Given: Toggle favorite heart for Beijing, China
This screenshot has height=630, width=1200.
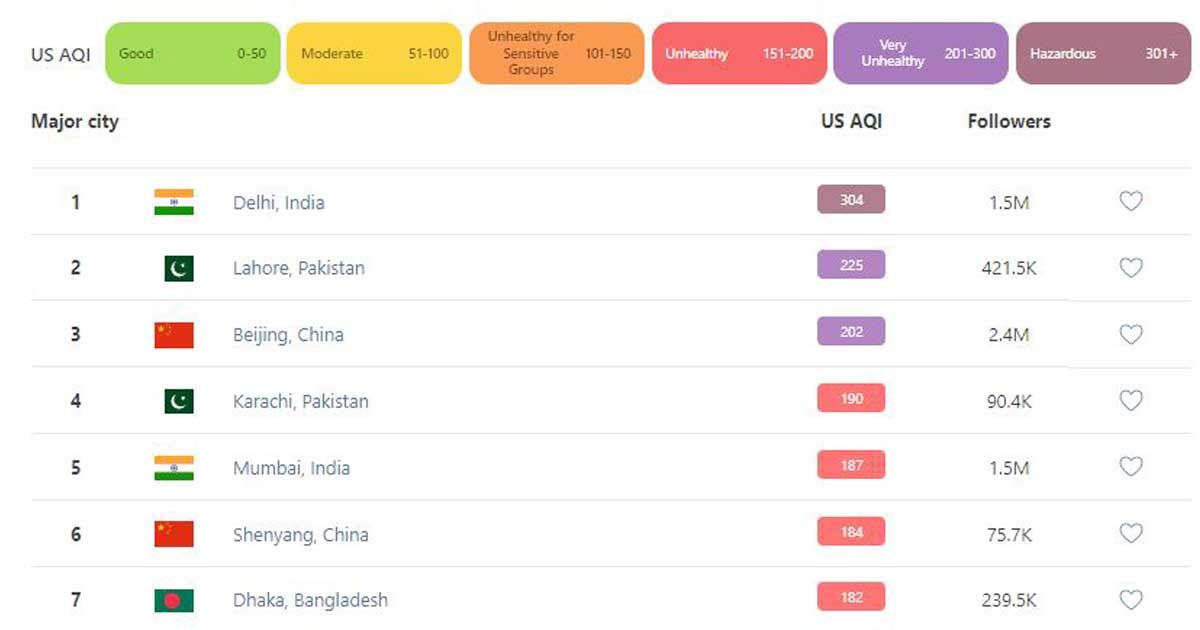Looking at the screenshot, I should coord(1130,334).
